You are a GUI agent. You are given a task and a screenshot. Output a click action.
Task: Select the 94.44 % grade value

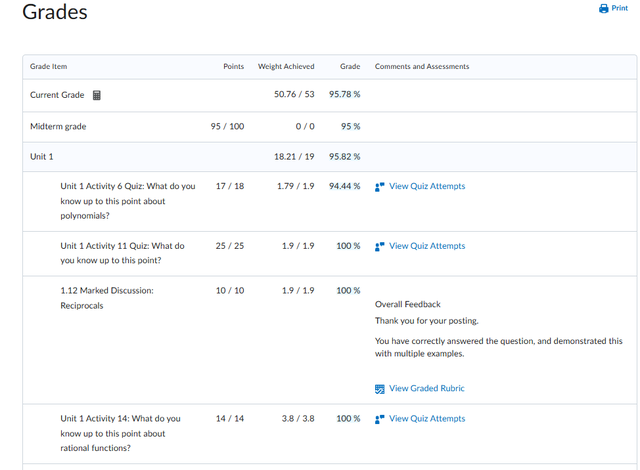(x=344, y=186)
